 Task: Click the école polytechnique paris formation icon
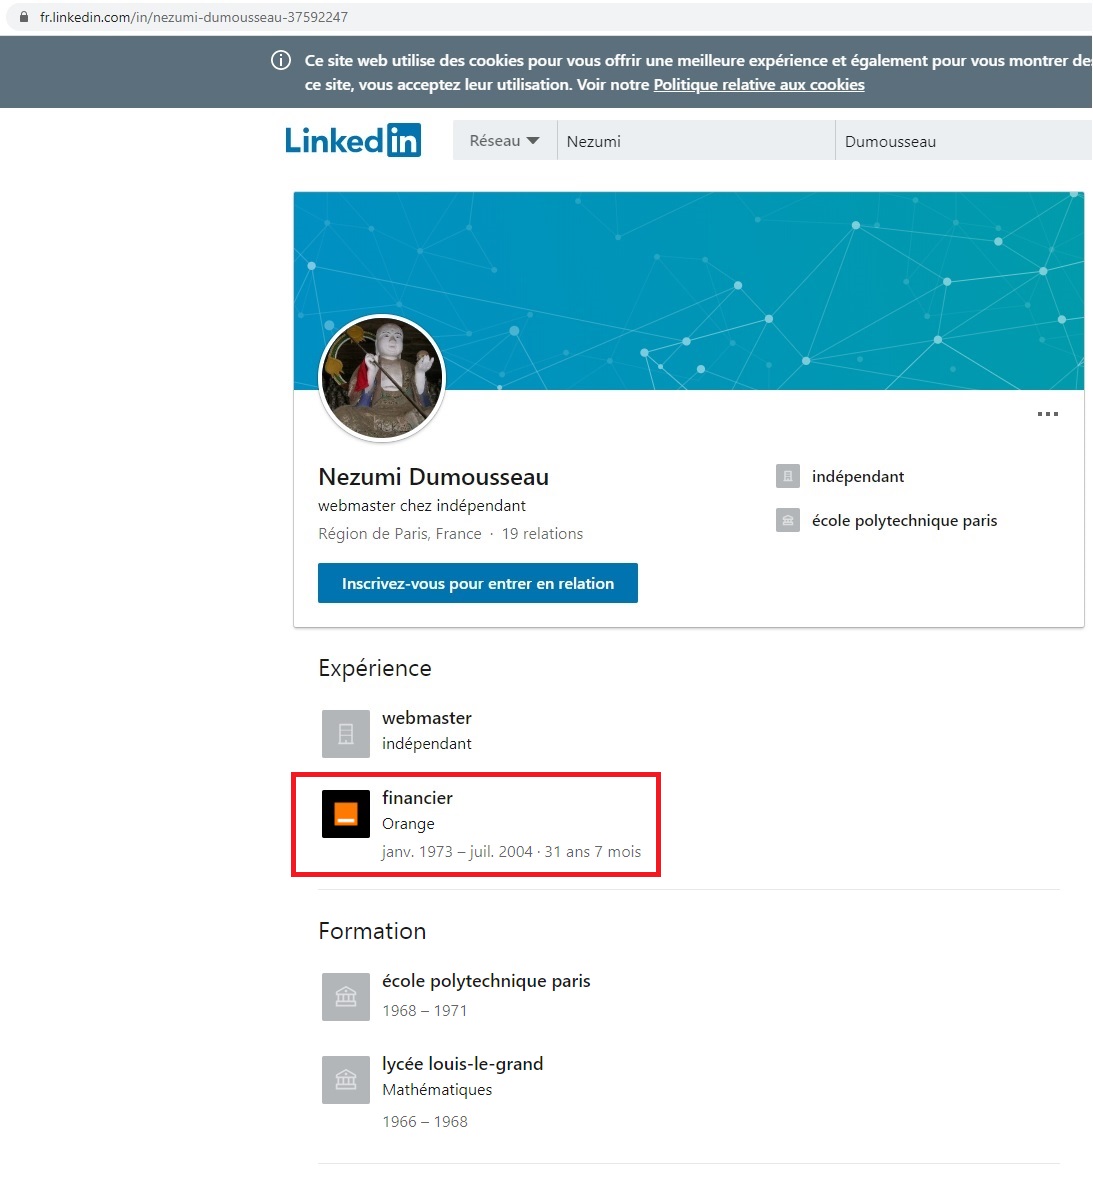pyautogui.click(x=346, y=997)
